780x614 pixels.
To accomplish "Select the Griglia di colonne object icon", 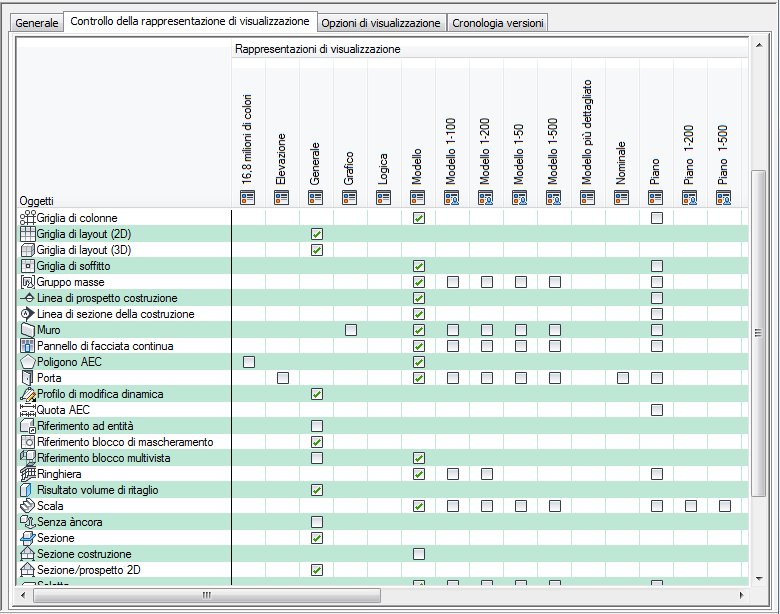I will (28, 218).
